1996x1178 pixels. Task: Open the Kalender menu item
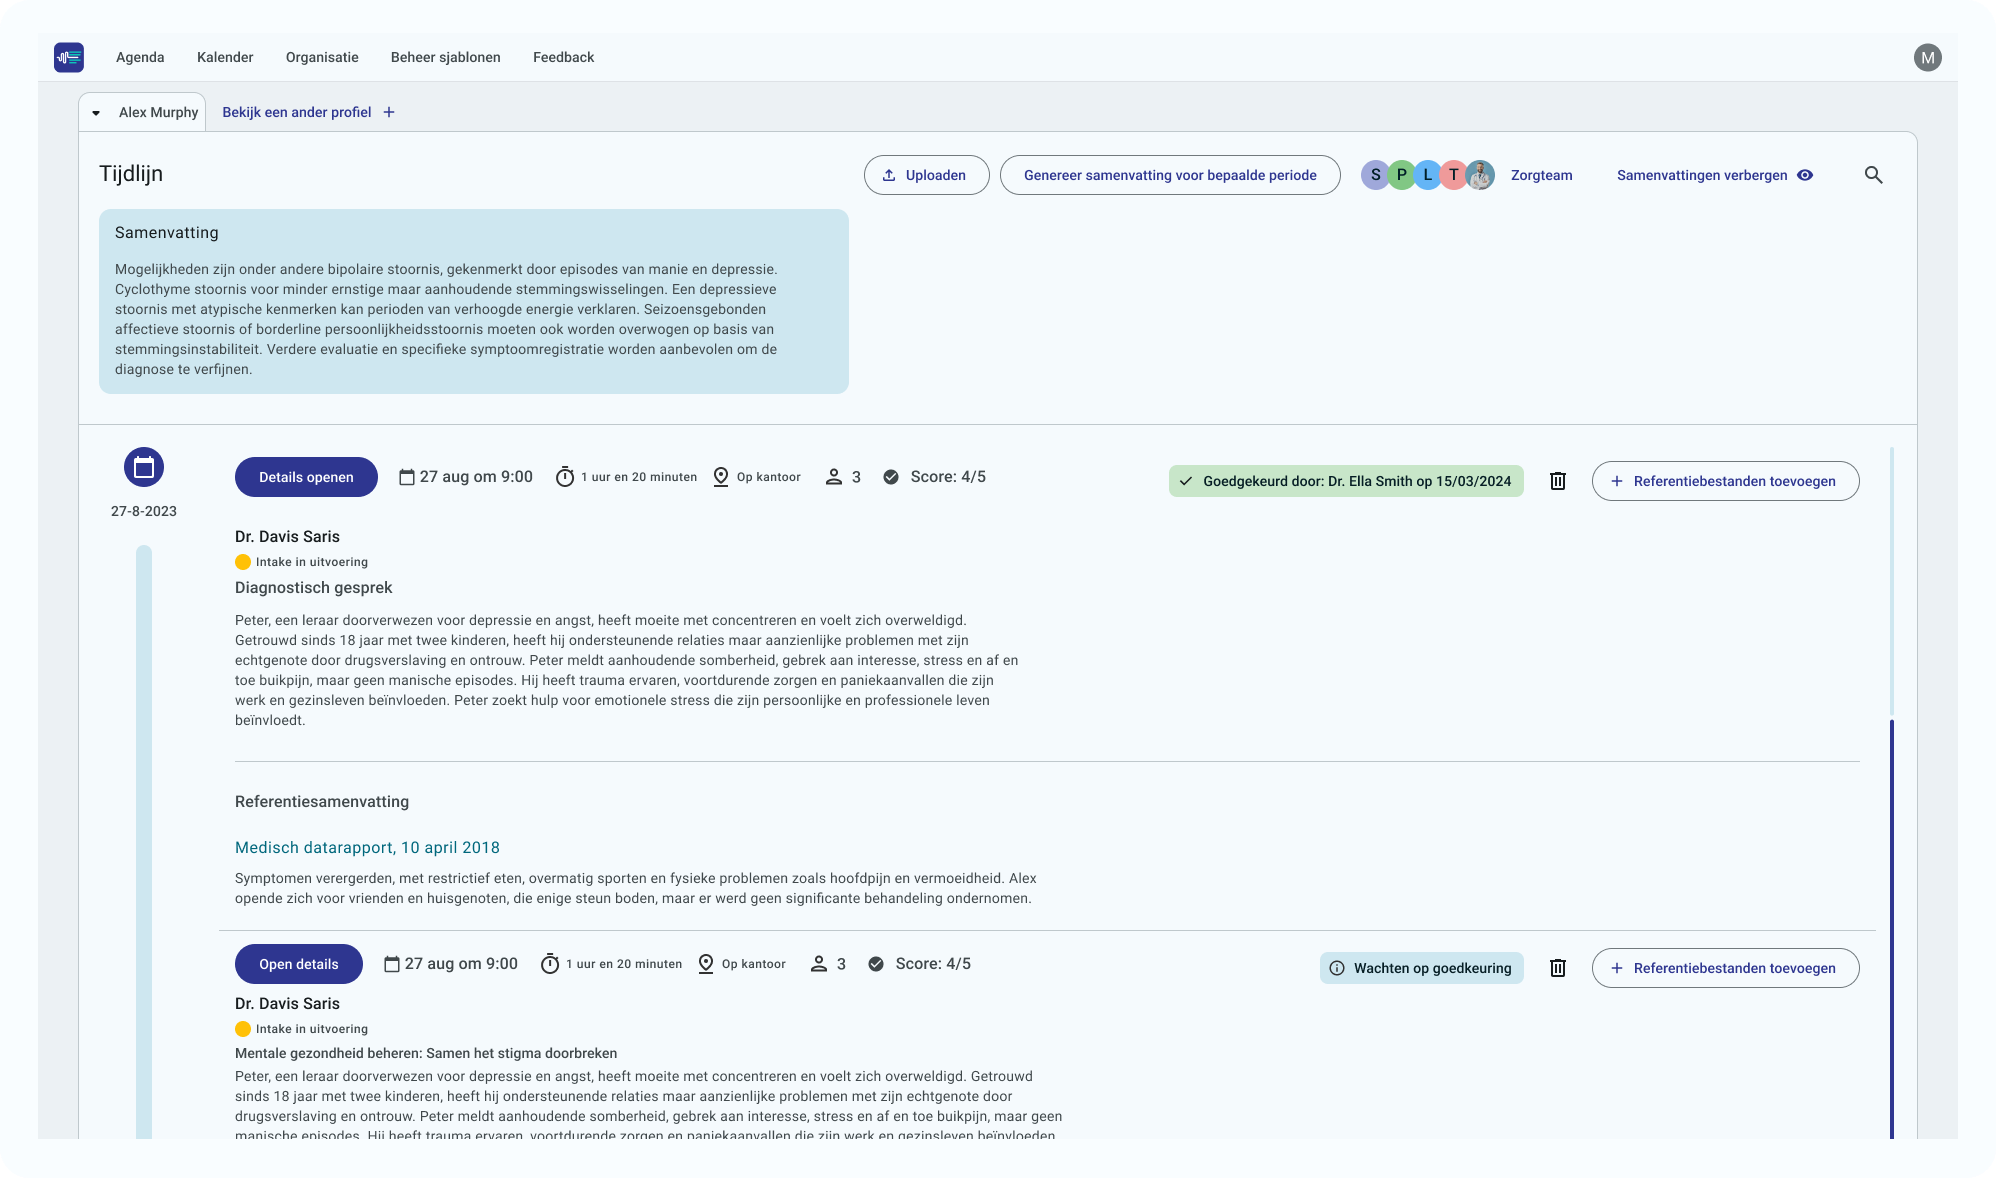pyautogui.click(x=224, y=57)
